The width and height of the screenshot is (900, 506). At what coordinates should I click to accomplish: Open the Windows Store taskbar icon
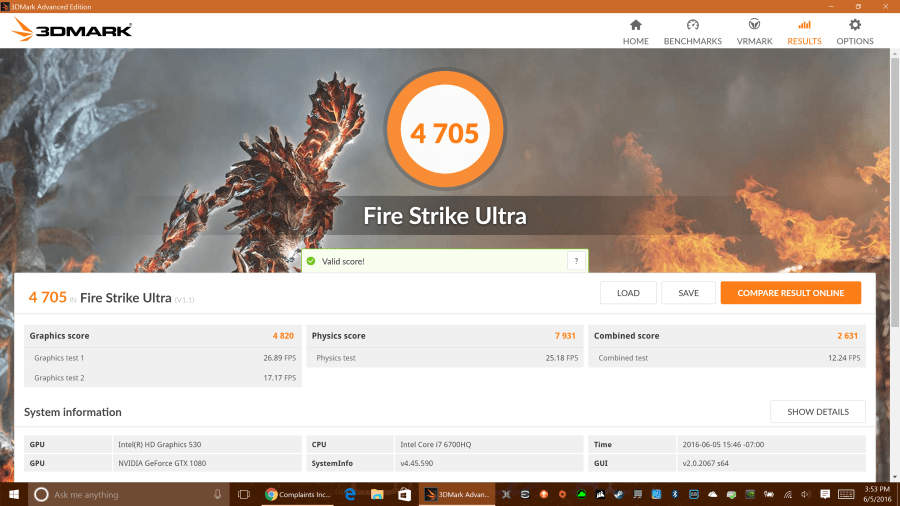point(404,494)
